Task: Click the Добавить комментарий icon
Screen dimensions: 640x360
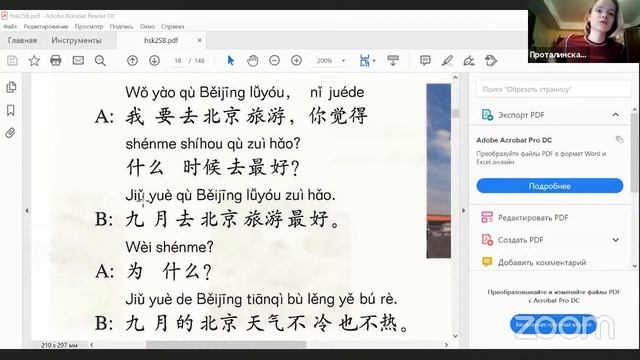Action: coord(487,262)
